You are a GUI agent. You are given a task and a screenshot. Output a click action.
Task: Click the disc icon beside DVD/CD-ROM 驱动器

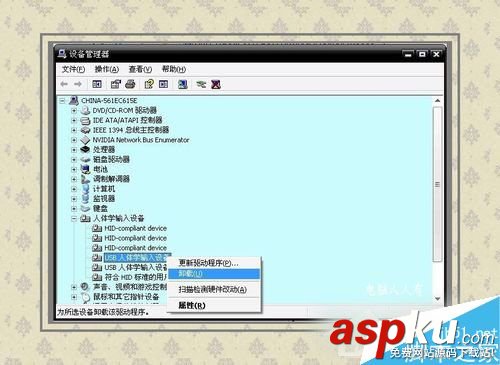[86, 110]
